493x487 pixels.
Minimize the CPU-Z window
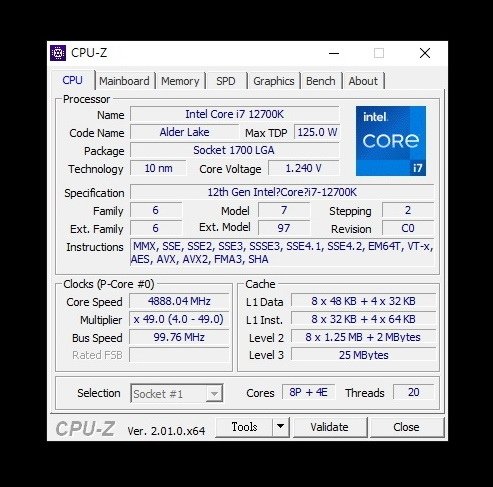pos(334,53)
